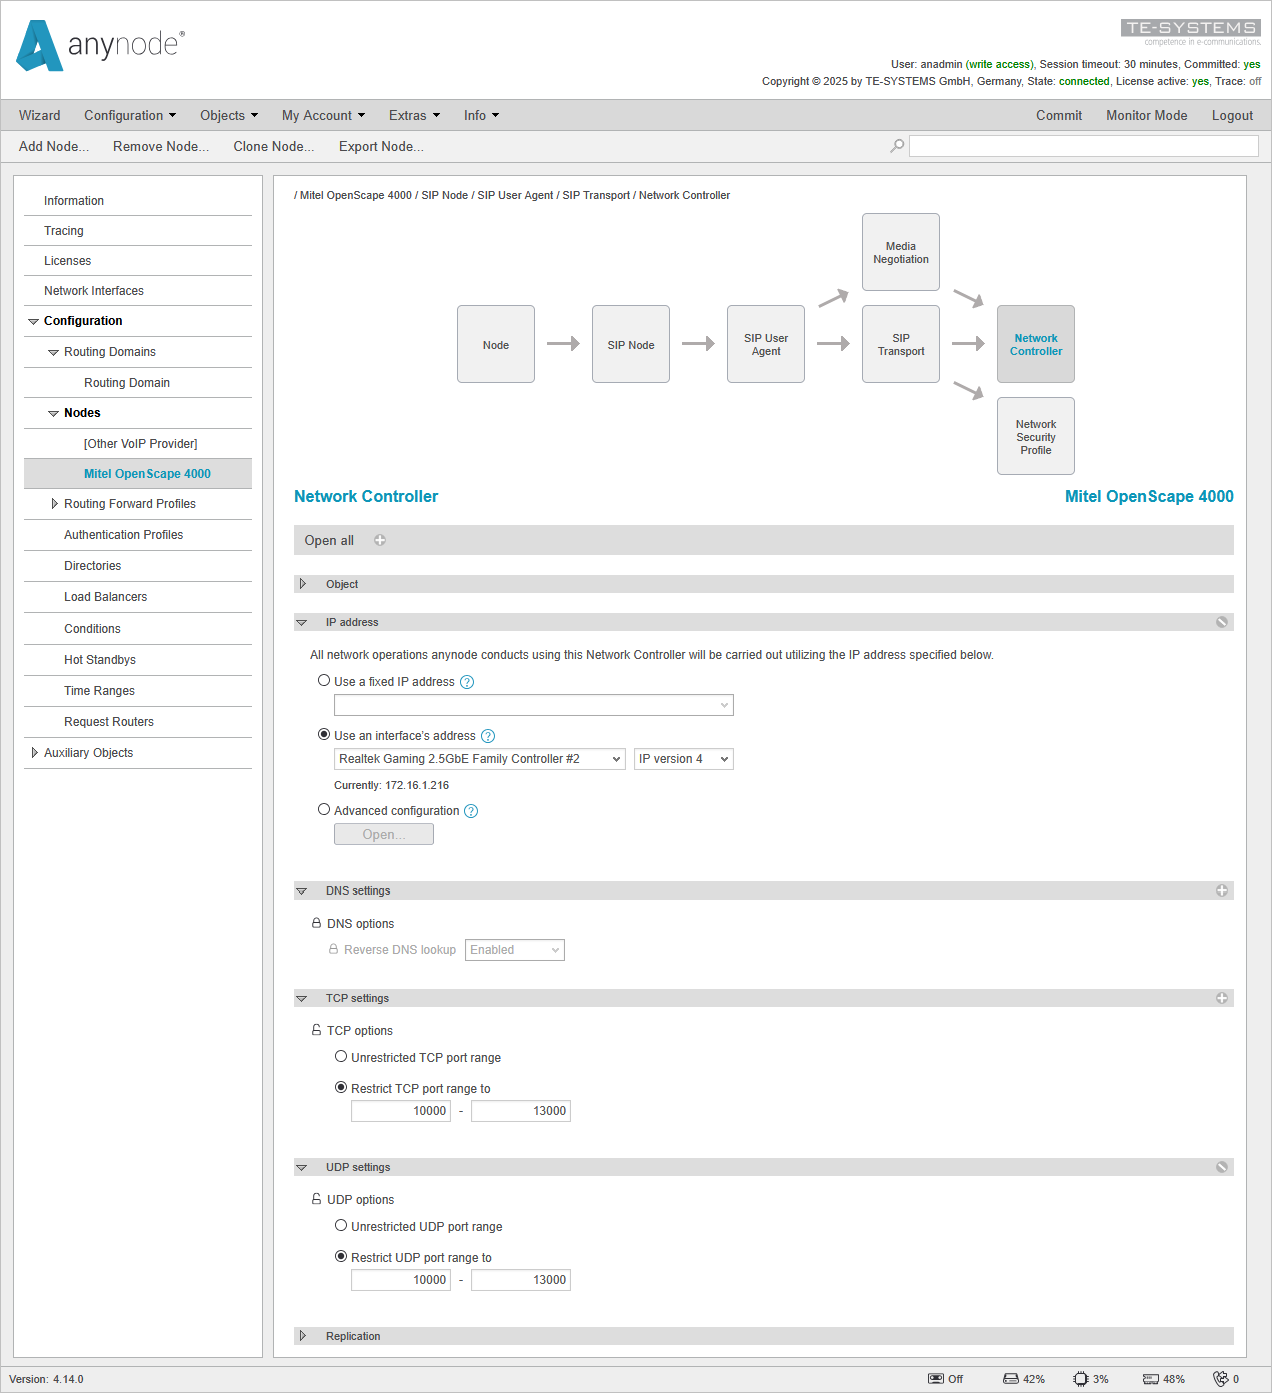Click the edit pencil on the IP address section header
The image size is (1272, 1393).
click(x=1221, y=621)
